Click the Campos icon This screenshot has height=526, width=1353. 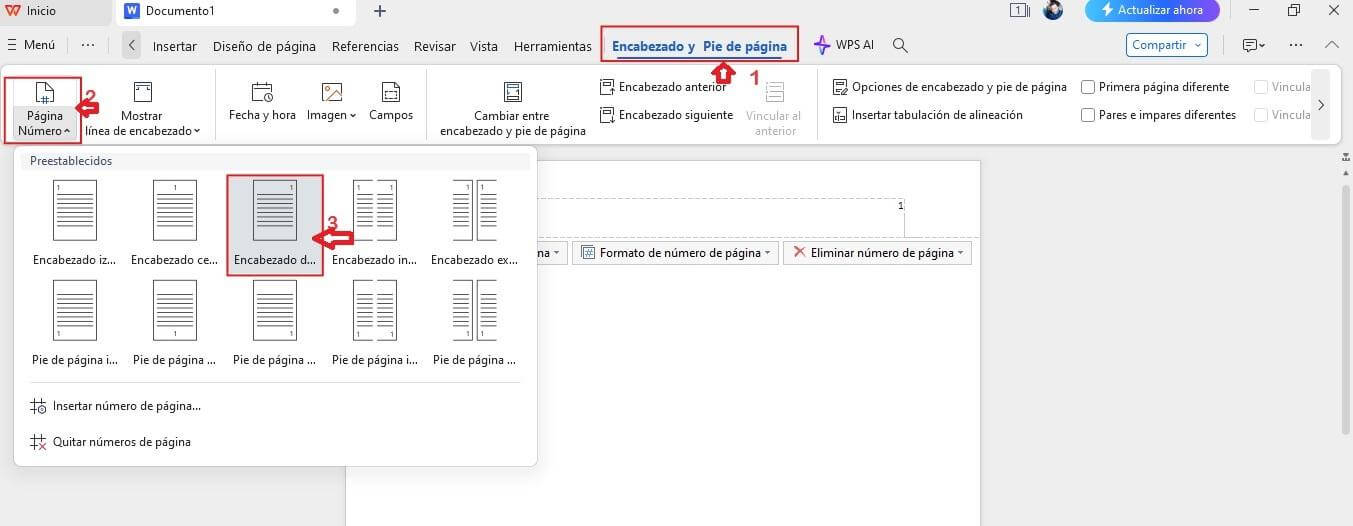[391, 93]
